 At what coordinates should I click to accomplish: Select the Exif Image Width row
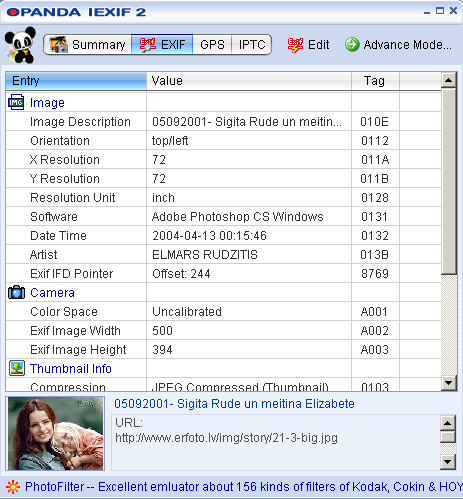pos(223,330)
